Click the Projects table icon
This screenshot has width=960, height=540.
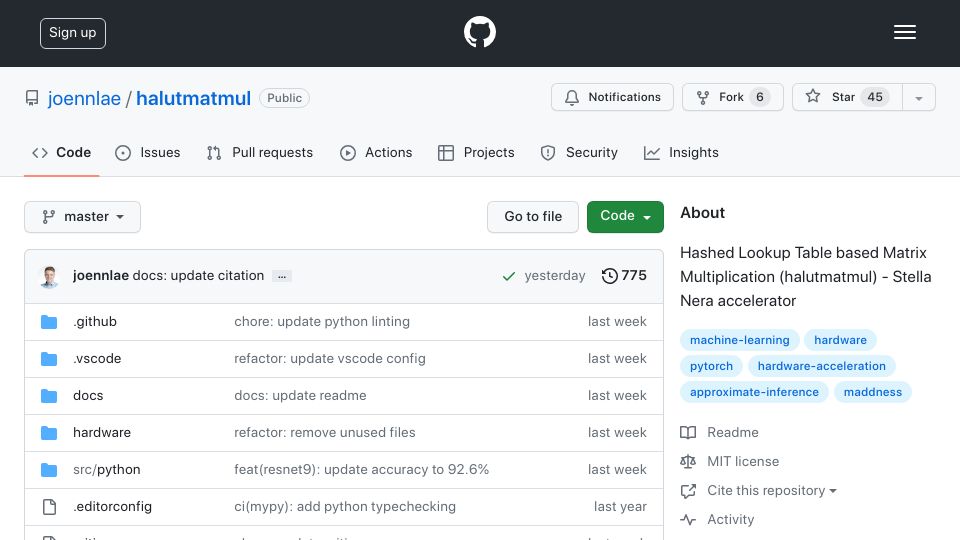pos(446,153)
